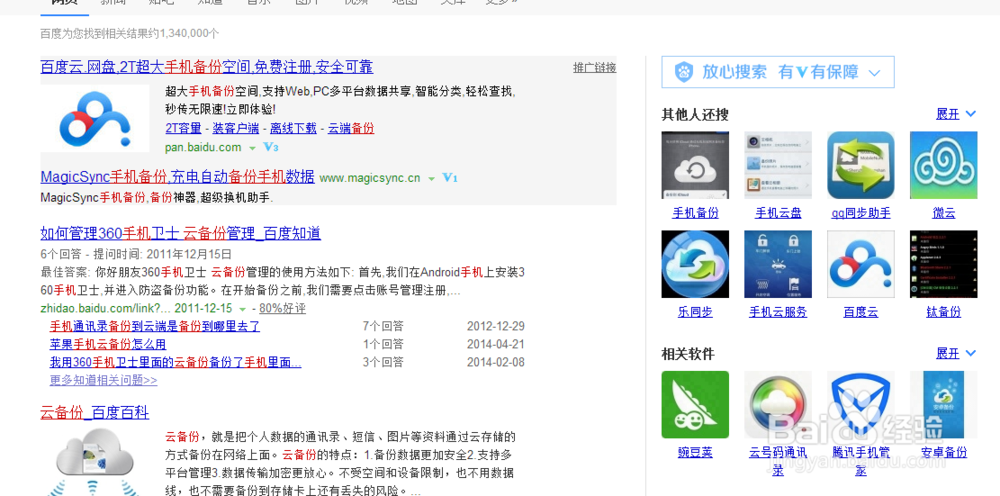Click the 钛备份 label link

click(944, 312)
